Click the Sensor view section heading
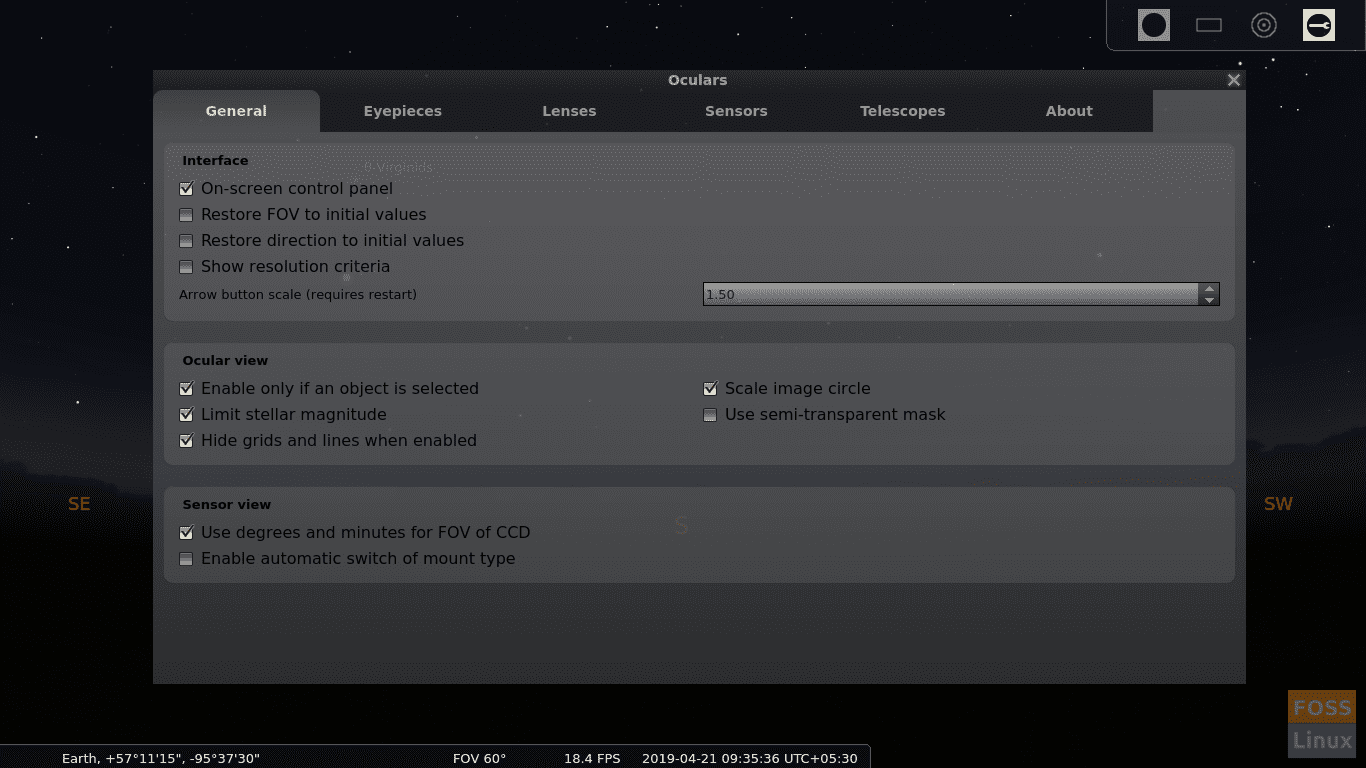Screen dimensions: 1366x768 tap(227, 504)
